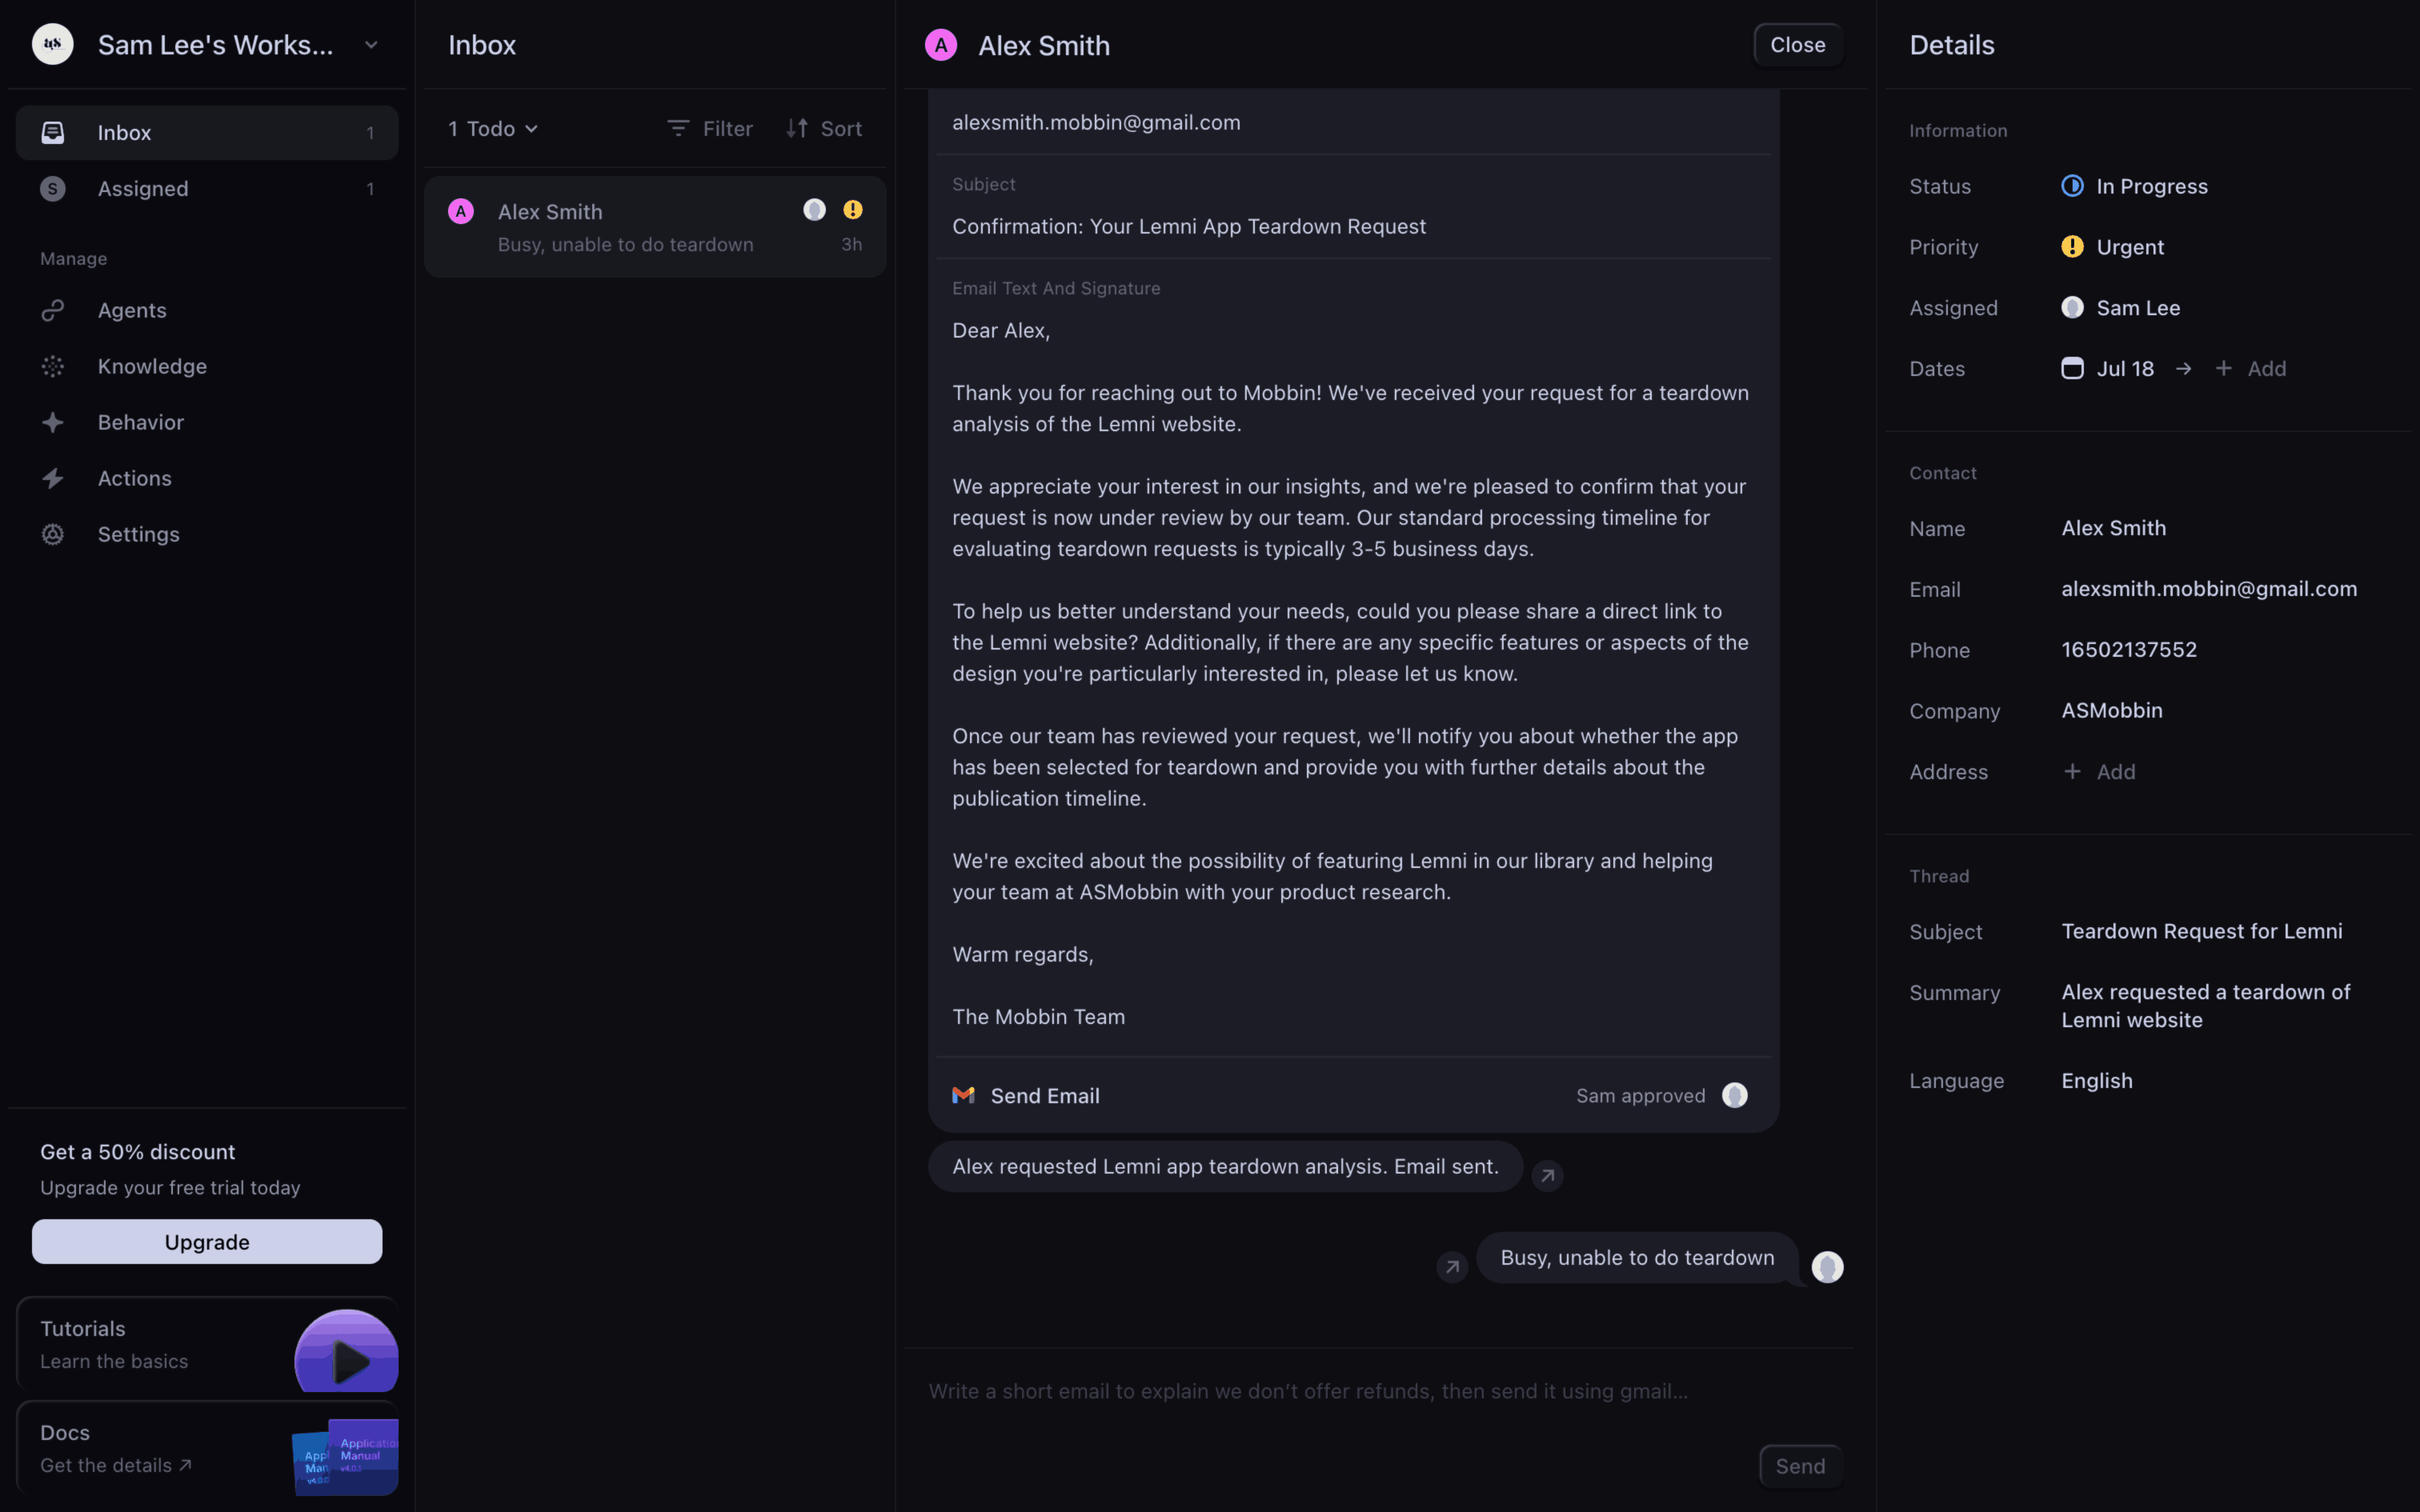Screen dimensions: 2420x1512
Task: Click the arrow icon next to email summary
Action: click(1547, 1175)
